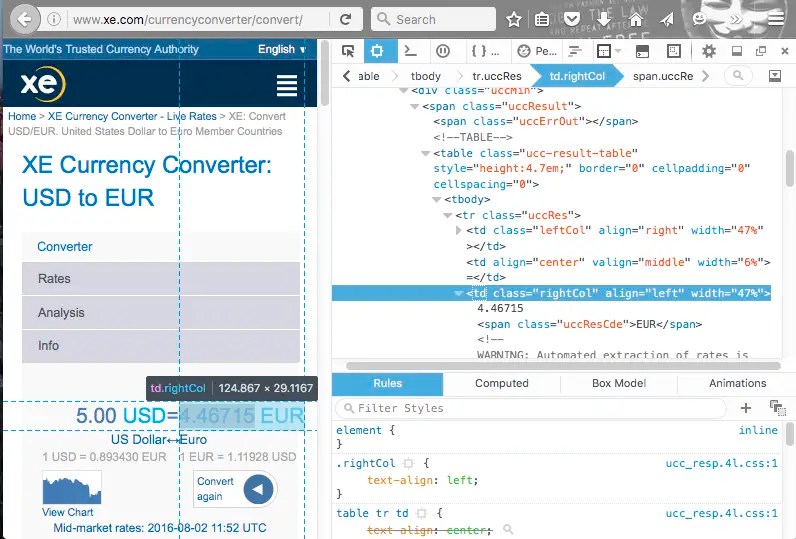Click the Inspector HTML search box
The width and height of the screenshot is (796, 539).
[738, 76]
